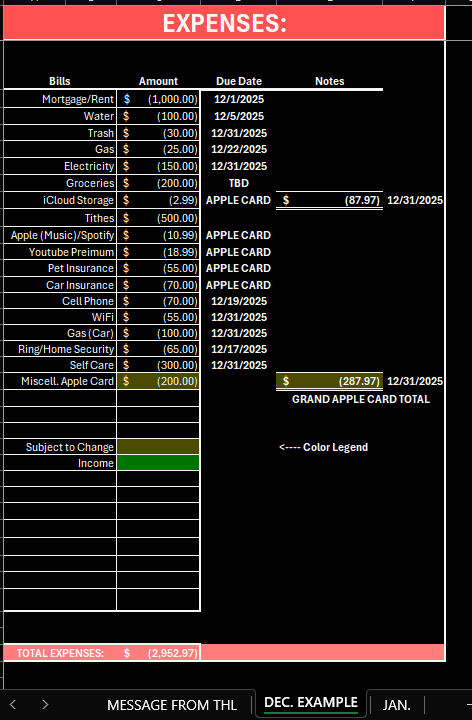Click the Youtube Preimum bill label cell
Screen dimensions: 472x720
[60, 252]
